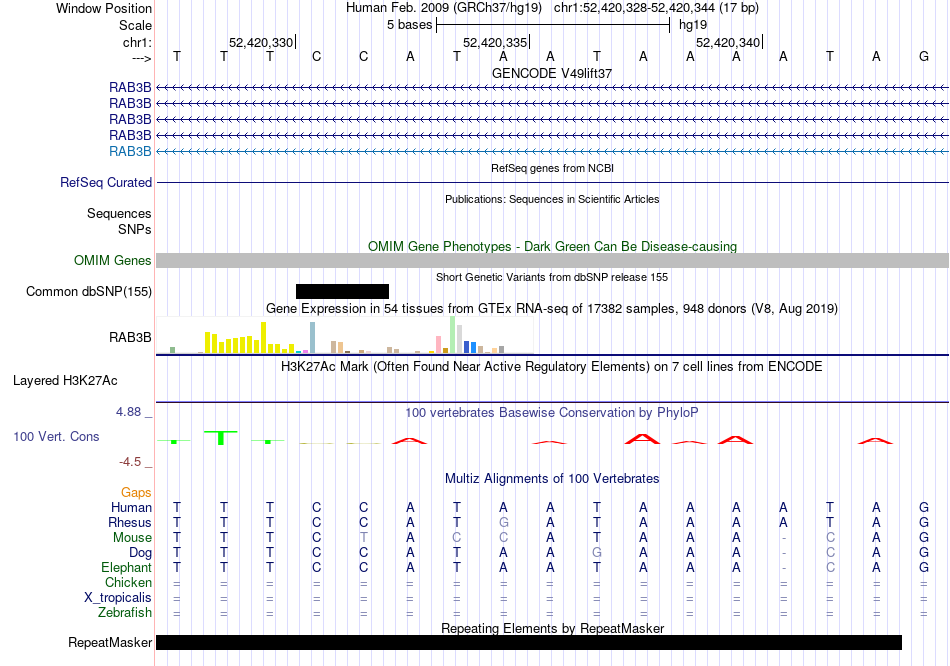Click the Gaps label in Multiz alignment
Screen dimensions: 950x666
[x=136, y=493]
